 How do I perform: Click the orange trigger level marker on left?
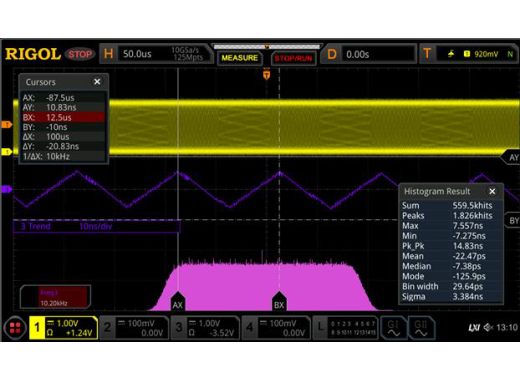(x=7, y=125)
